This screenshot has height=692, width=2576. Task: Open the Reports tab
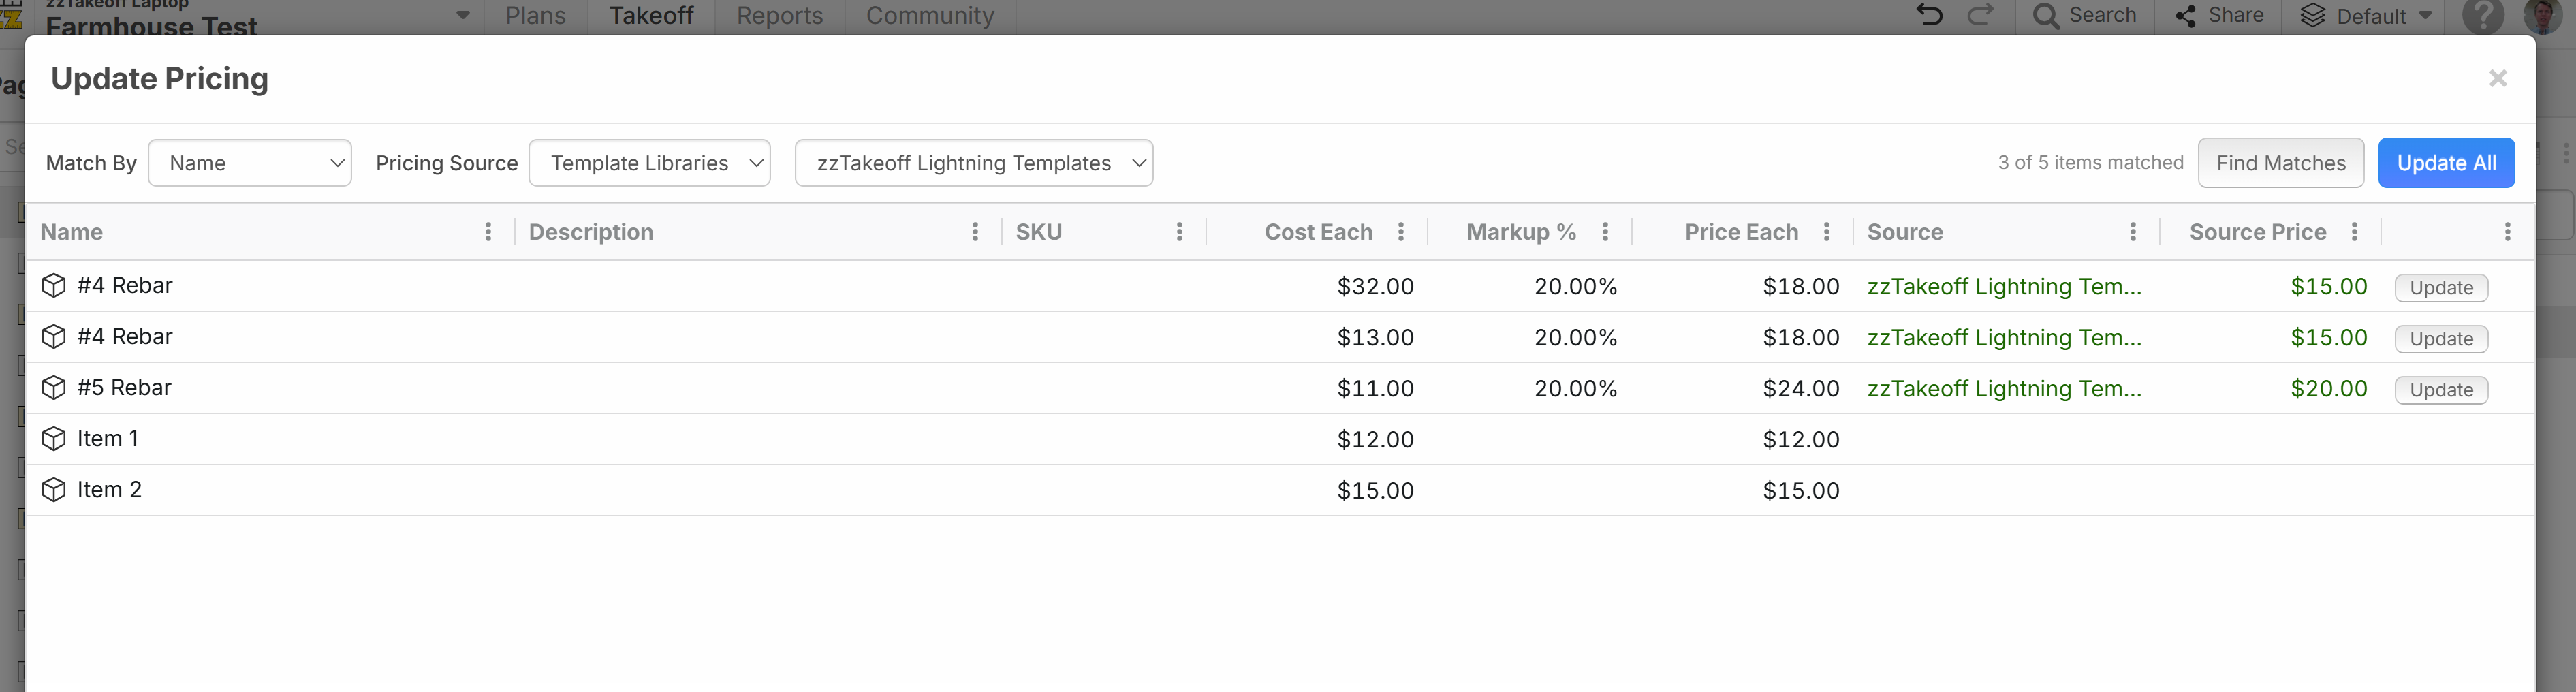pos(779,16)
